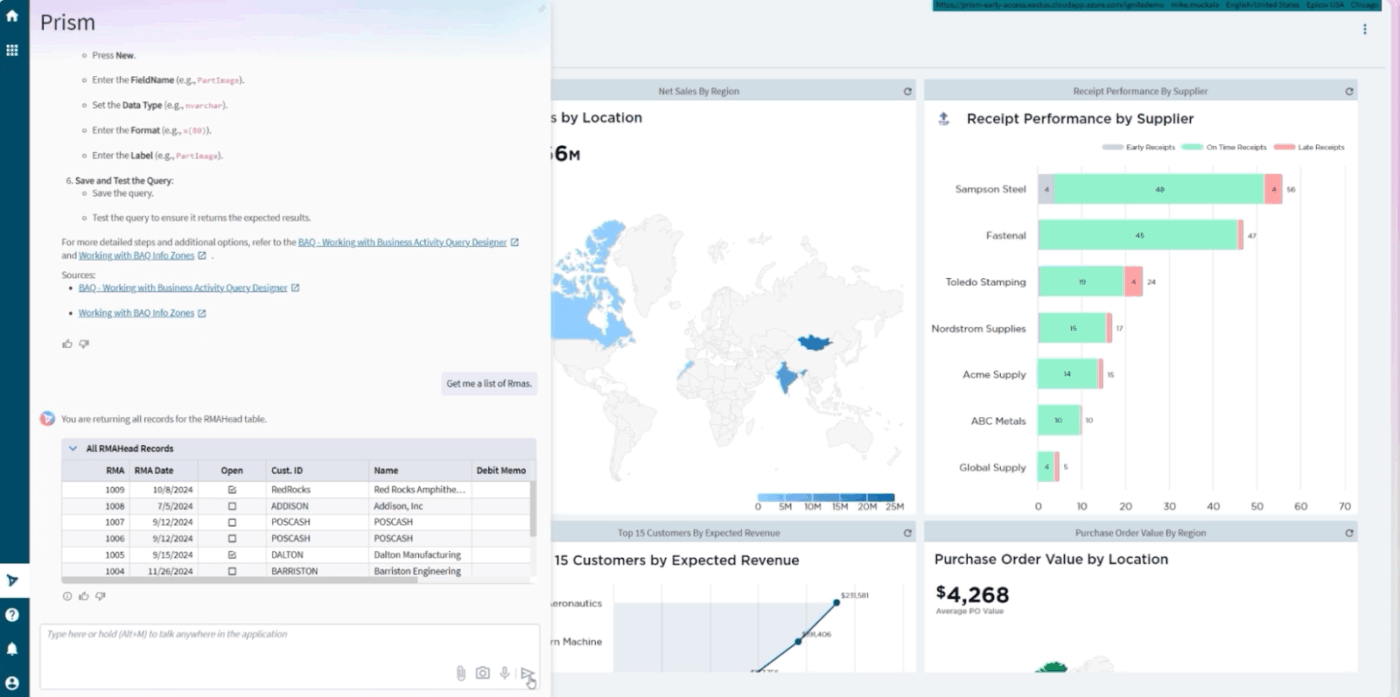
Task: Refresh the Net Sales By Region widget
Action: (x=907, y=91)
